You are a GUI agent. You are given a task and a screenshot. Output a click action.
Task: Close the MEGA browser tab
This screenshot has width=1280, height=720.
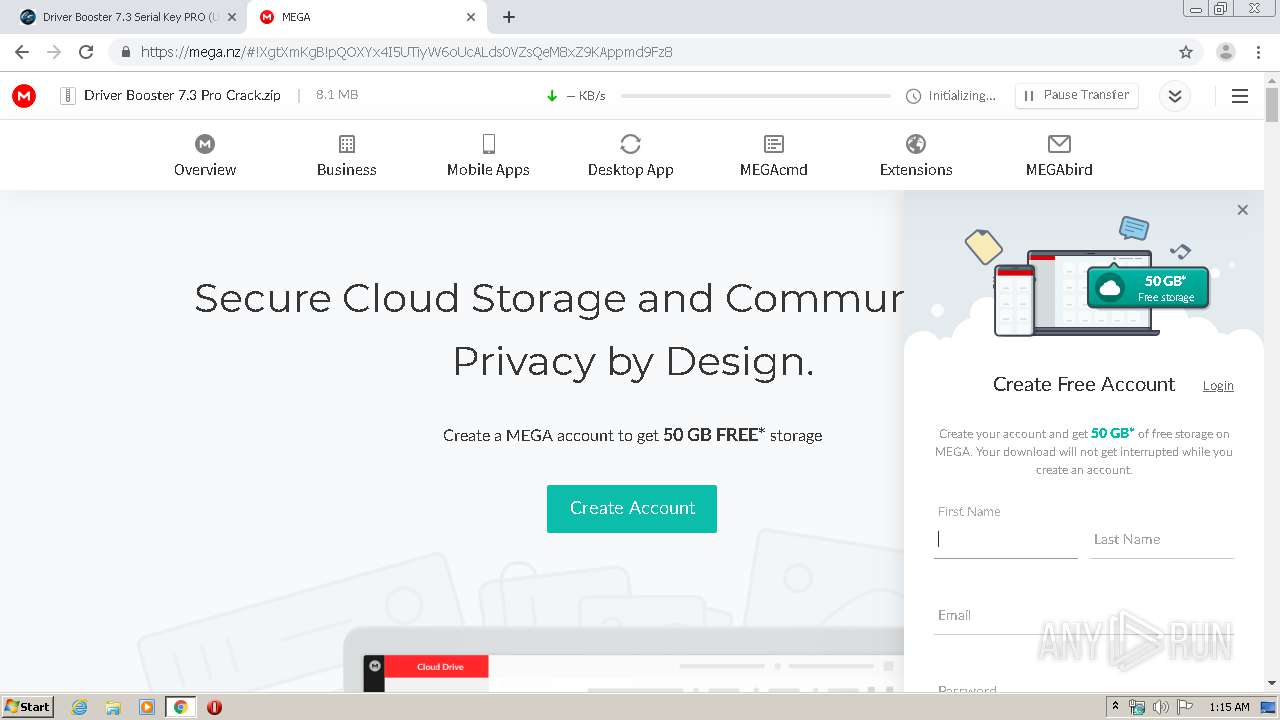[471, 17]
